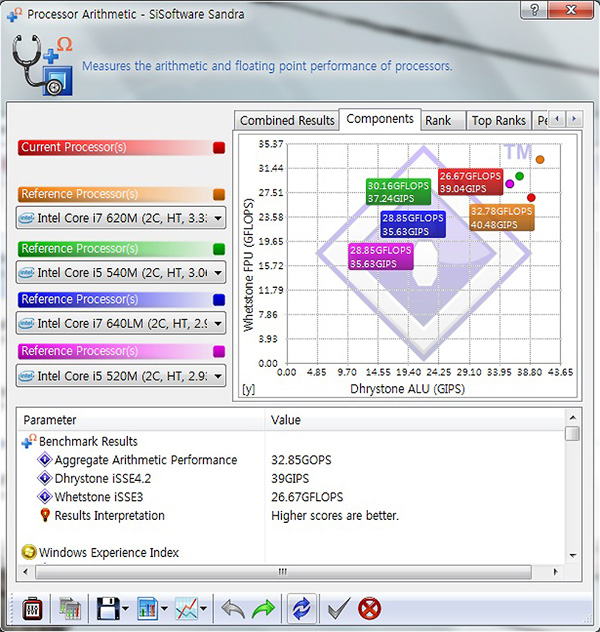
Task: Switch to the Combined Results tab
Action: click(287, 121)
